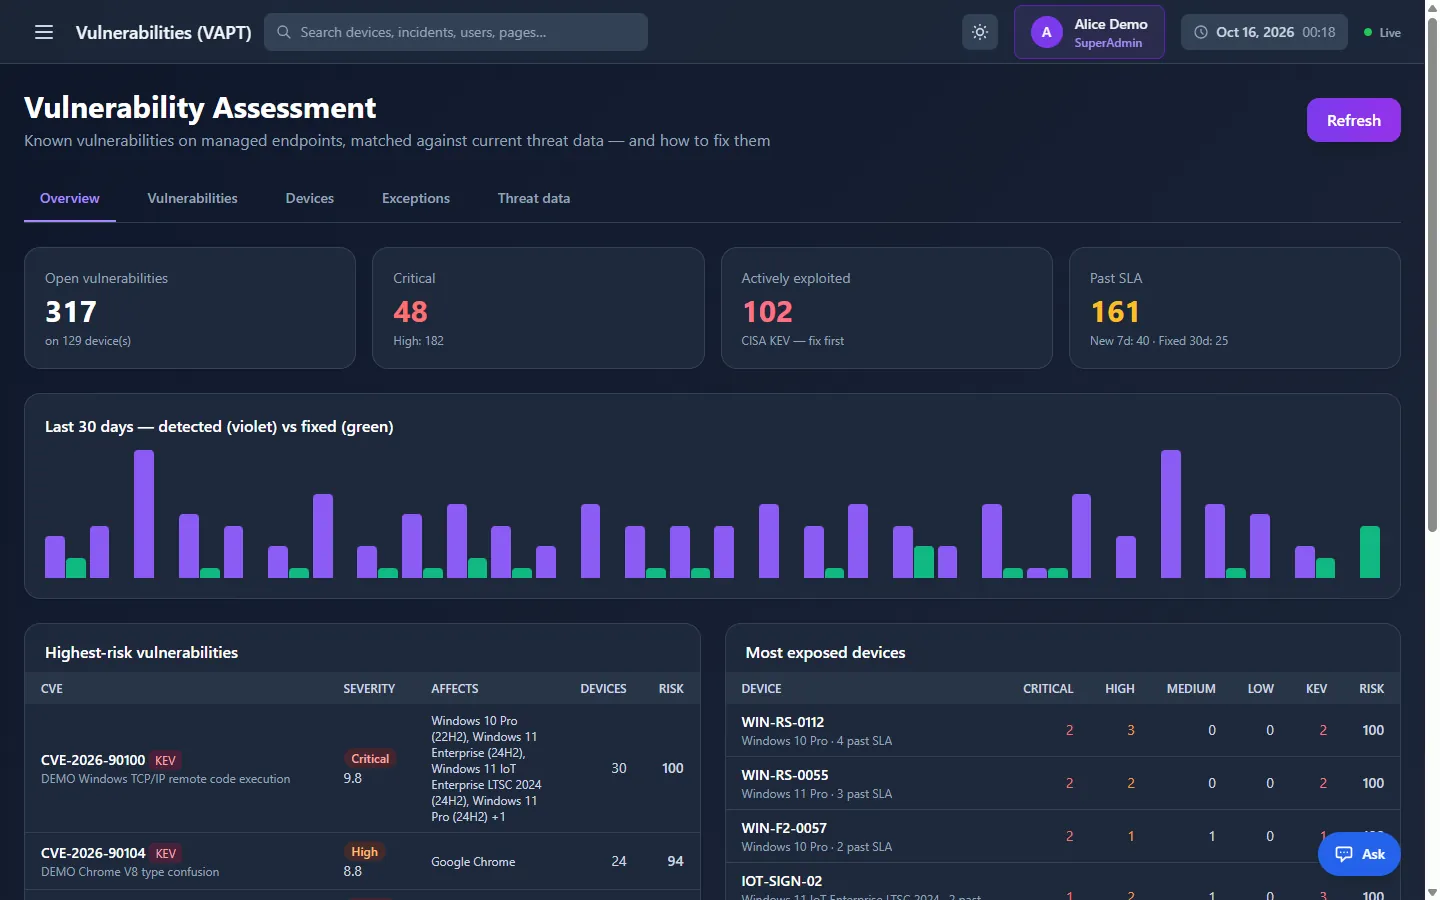Click RISK header in Highest-risk vulnerabilities table
The width and height of the screenshot is (1440, 900).
tap(671, 689)
